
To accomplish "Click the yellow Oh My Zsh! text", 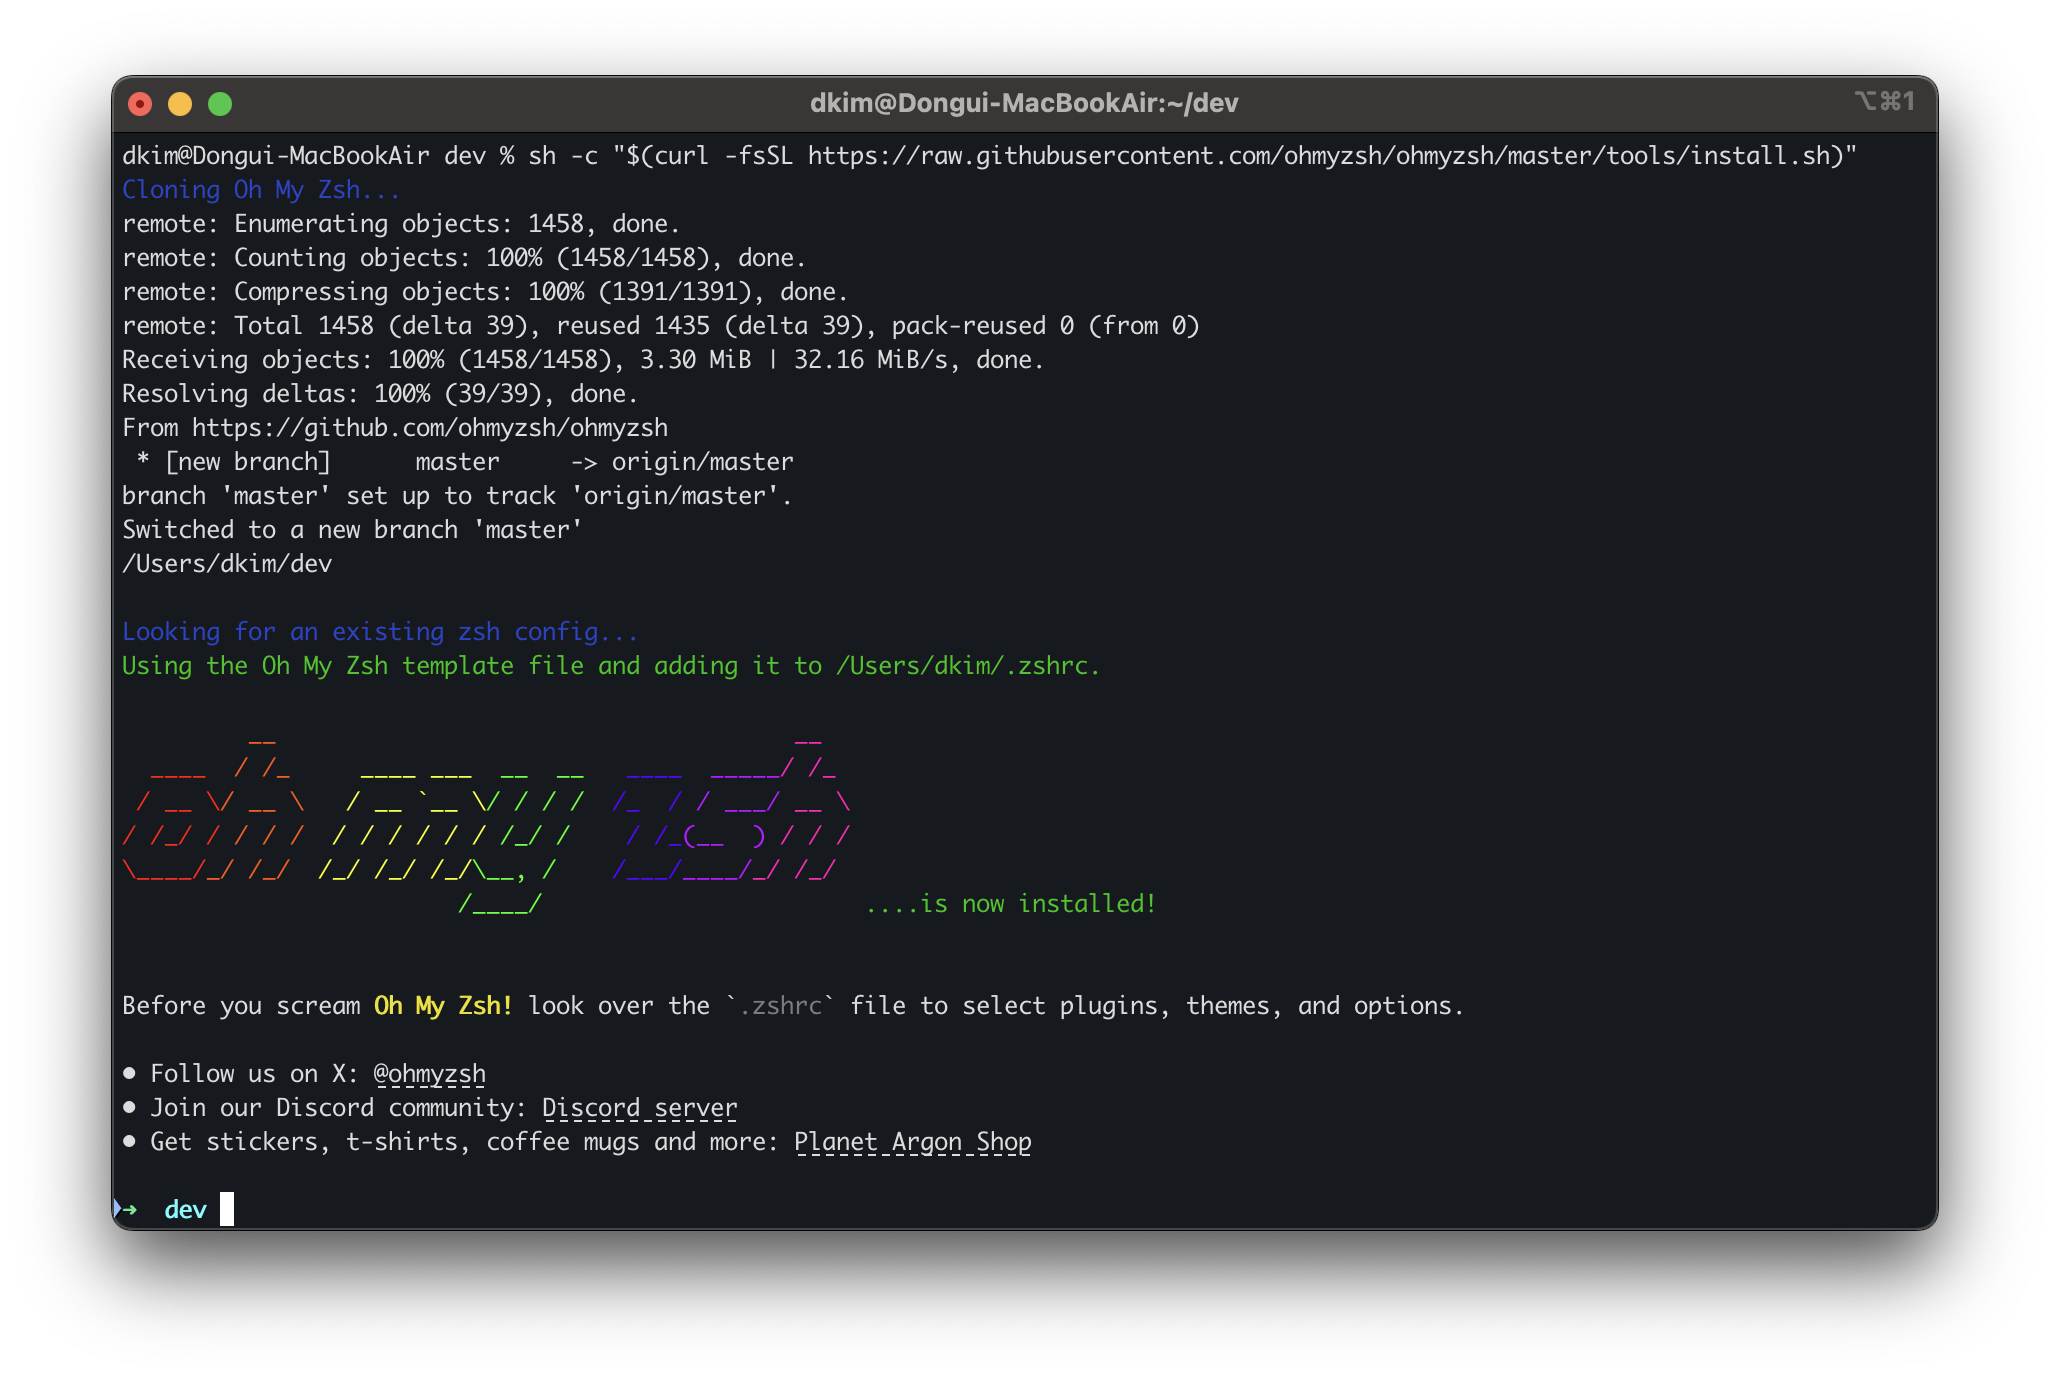I will click(443, 1006).
